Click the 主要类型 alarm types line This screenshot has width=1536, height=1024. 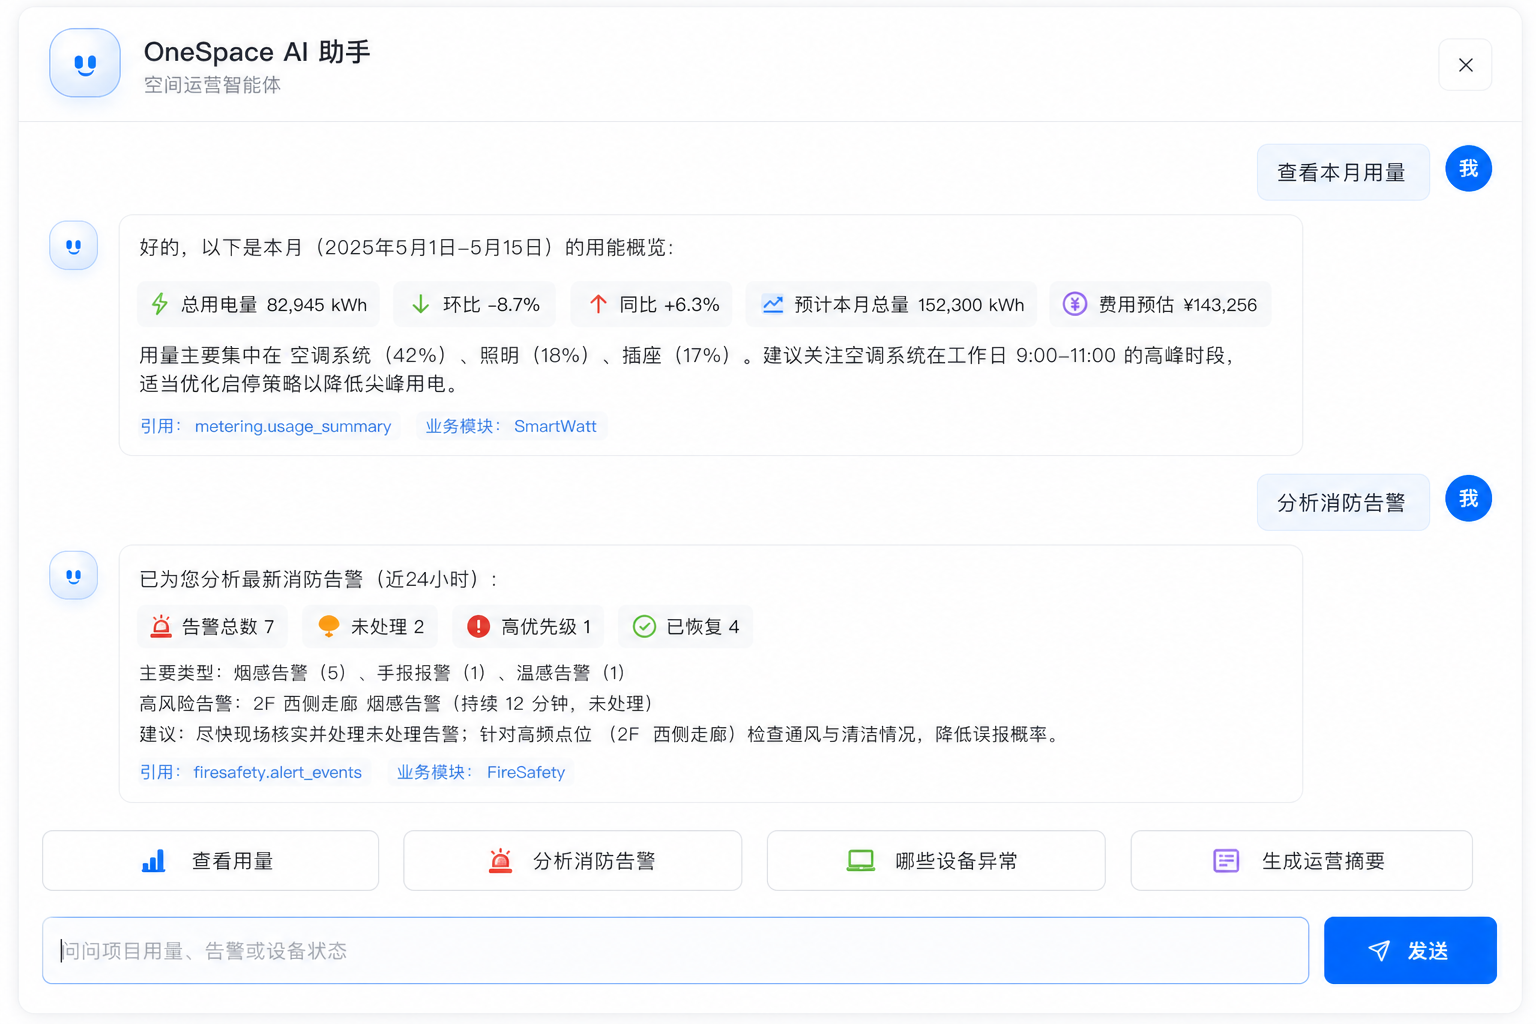pos(382,673)
